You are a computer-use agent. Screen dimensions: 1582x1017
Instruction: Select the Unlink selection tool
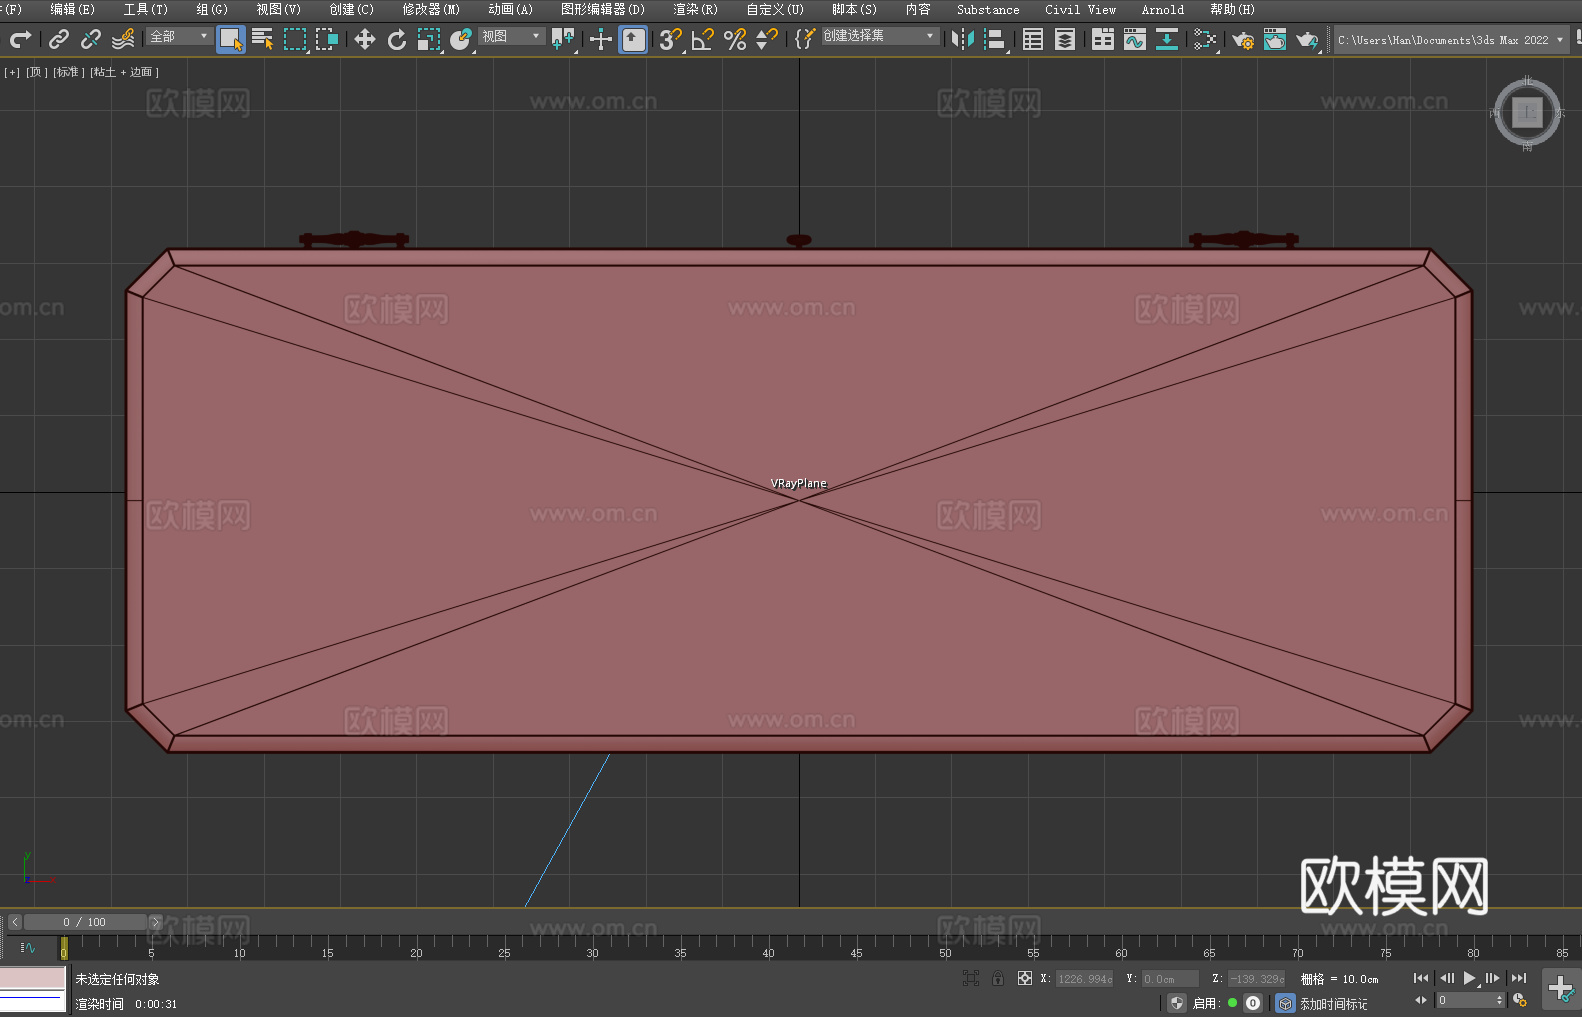click(x=91, y=39)
